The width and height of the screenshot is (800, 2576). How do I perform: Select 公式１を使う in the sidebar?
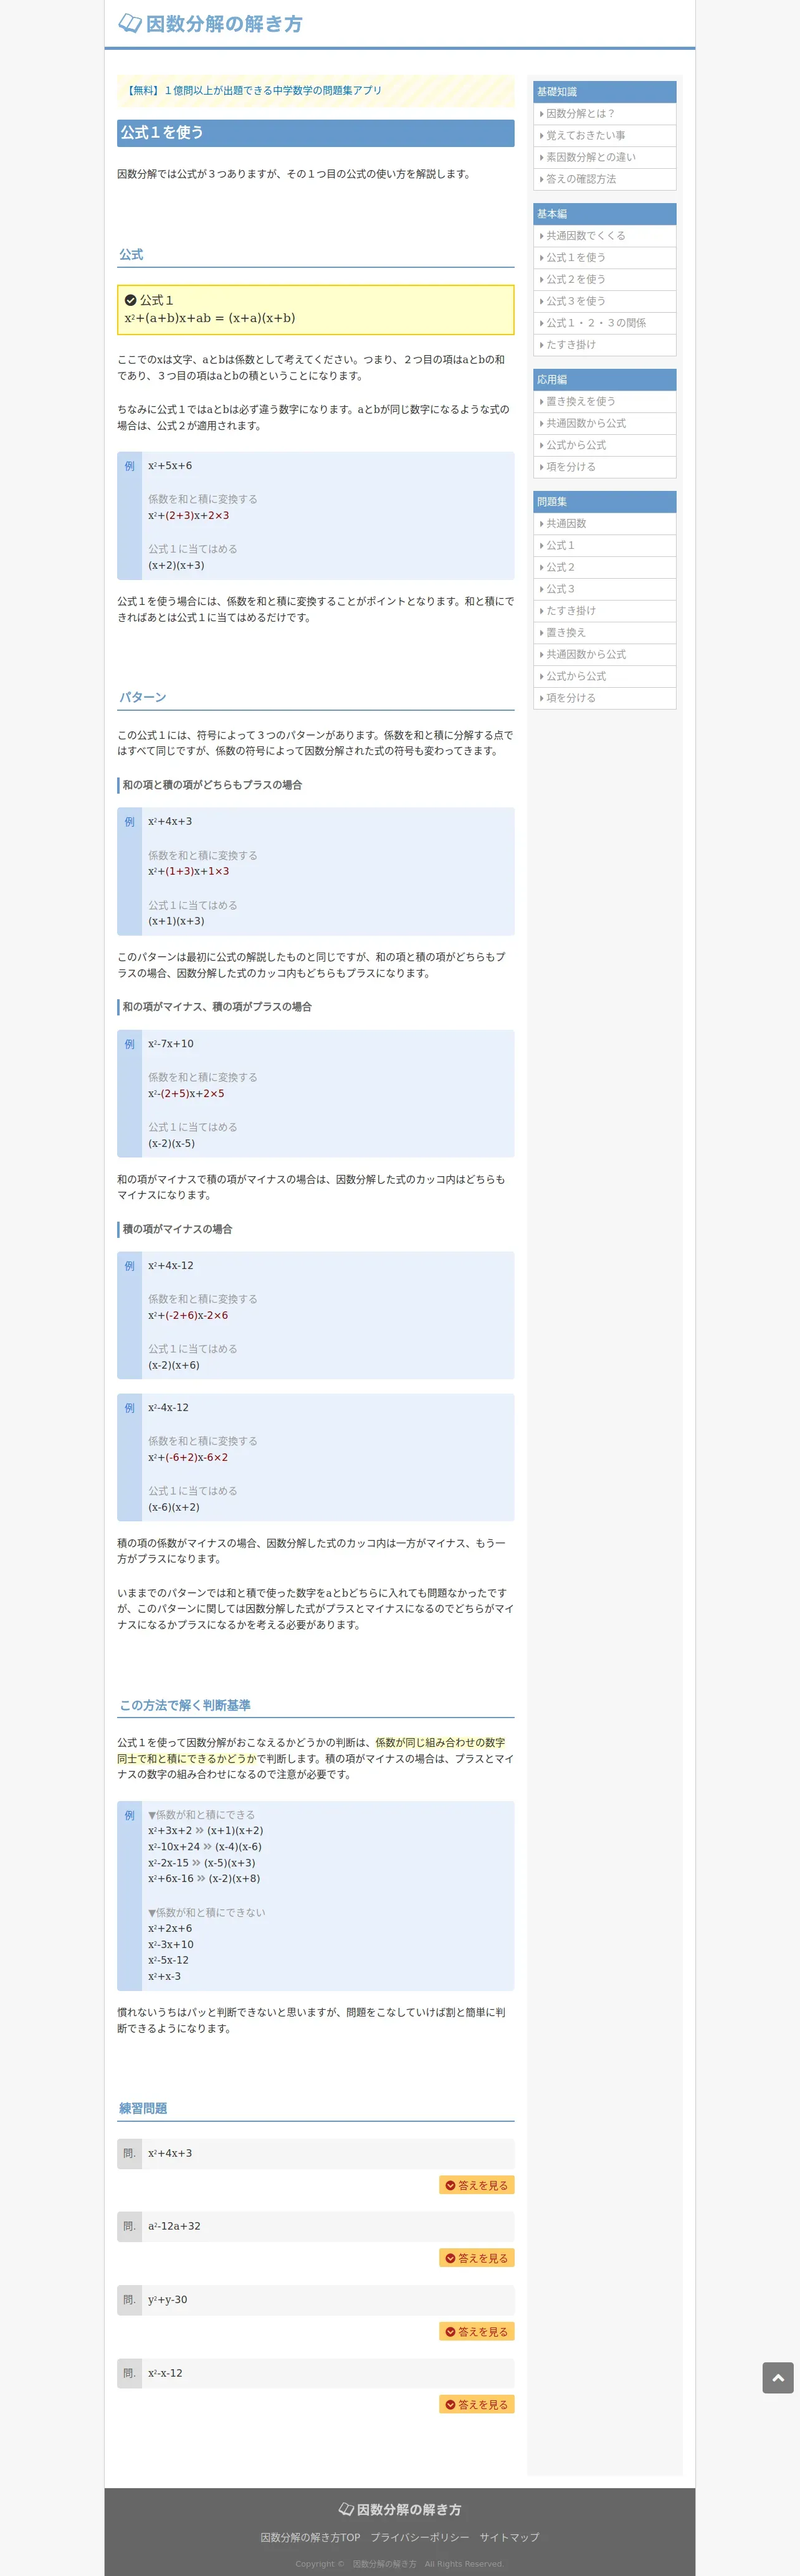click(604, 258)
